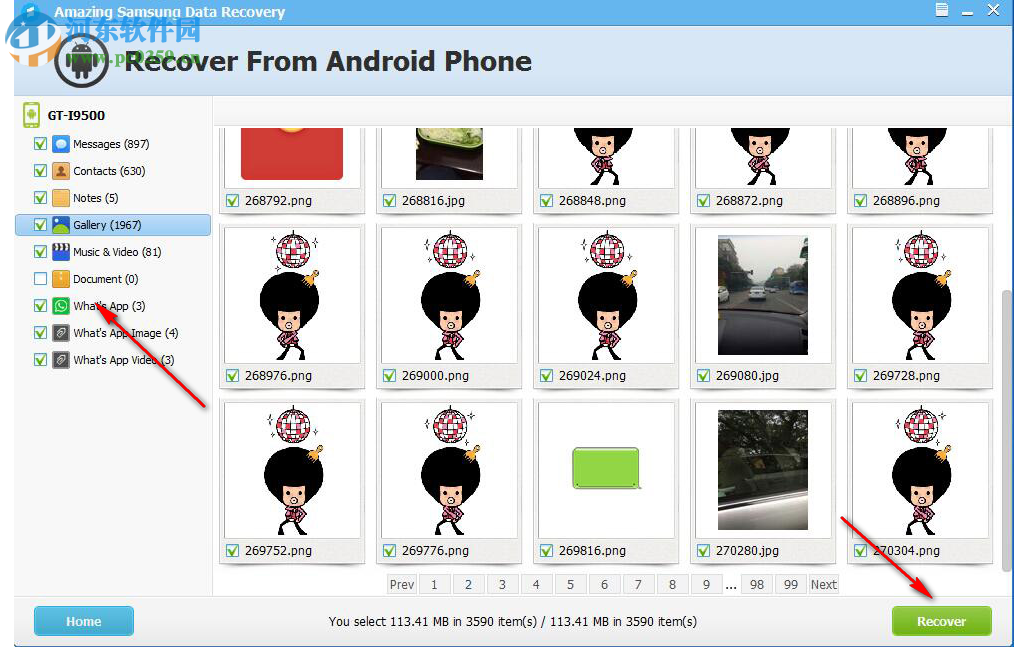Uncheck the What's App (3) checkbox
Image resolution: width=1025 pixels, height=647 pixels.
(41, 306)
